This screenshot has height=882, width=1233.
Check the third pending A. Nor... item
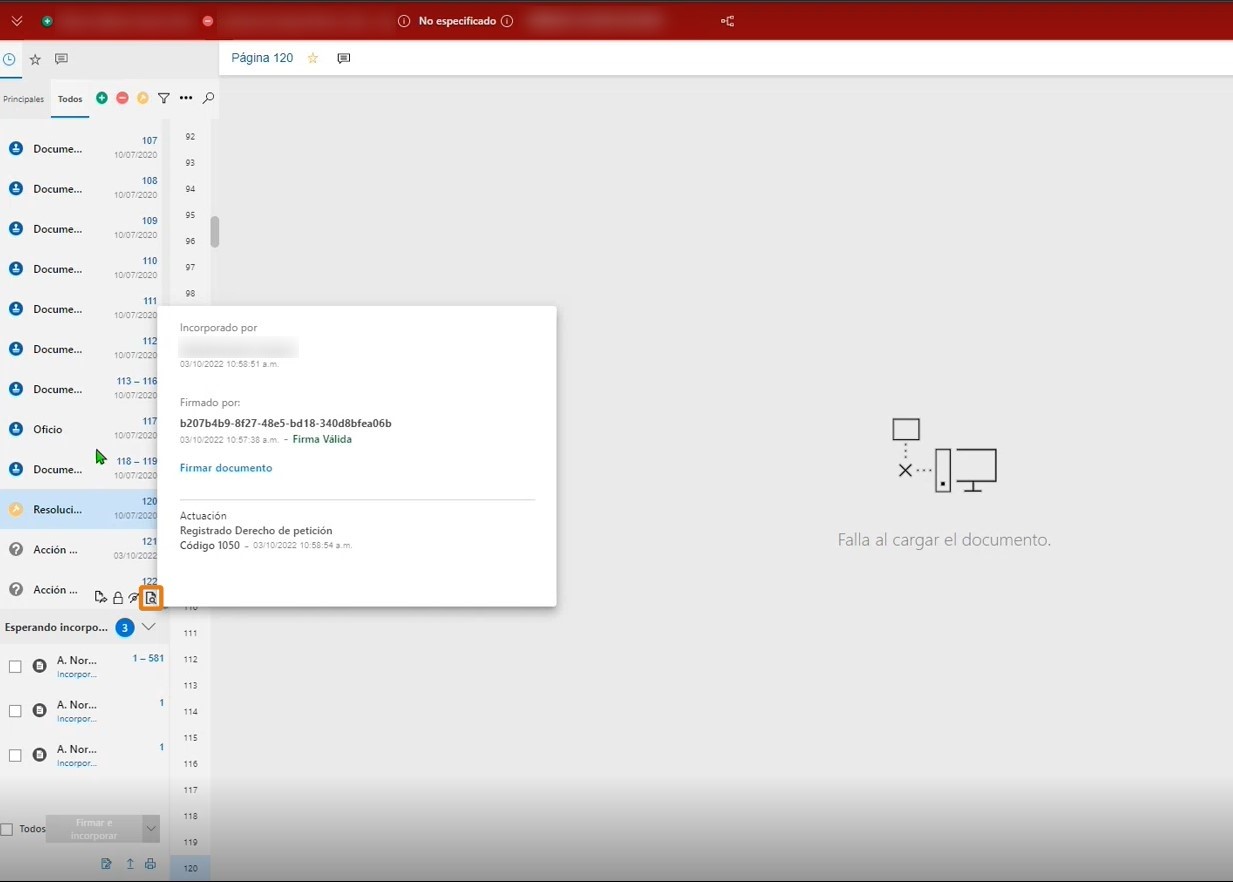[15, 755]
